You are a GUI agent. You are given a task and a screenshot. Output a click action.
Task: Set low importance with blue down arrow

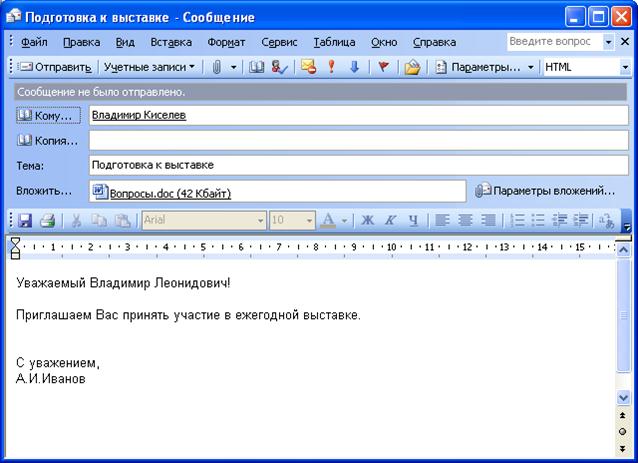tap(354, 67)
